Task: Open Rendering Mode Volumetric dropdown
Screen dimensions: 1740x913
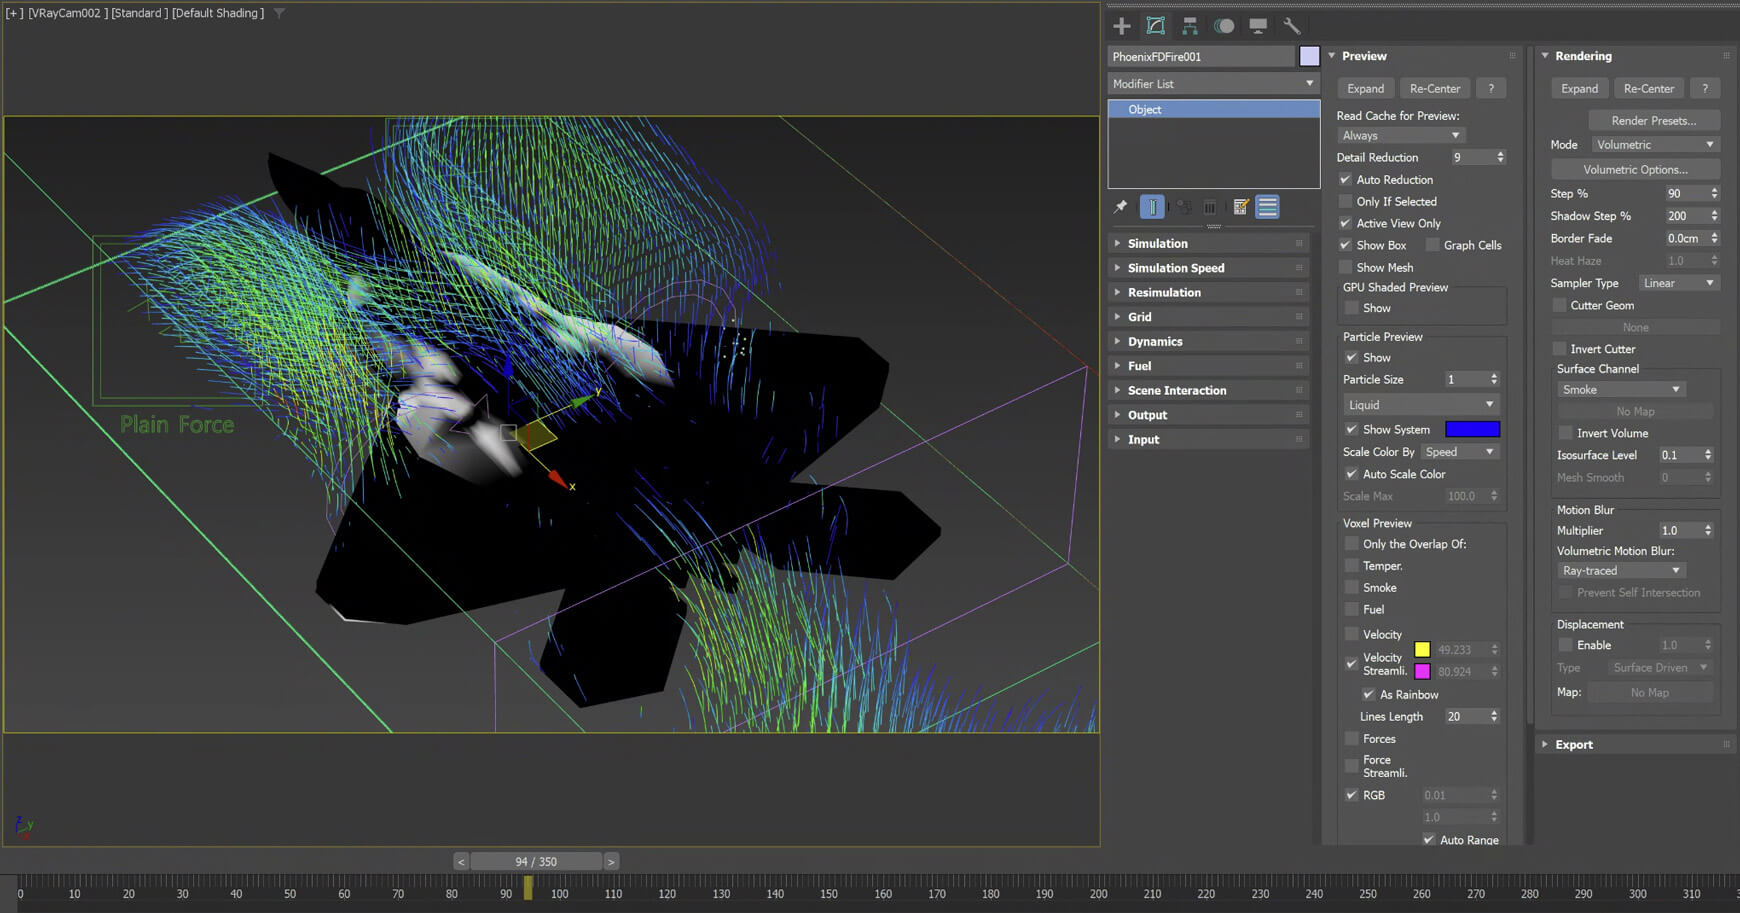Action: pyautogui.click(x=1655, y=145)
